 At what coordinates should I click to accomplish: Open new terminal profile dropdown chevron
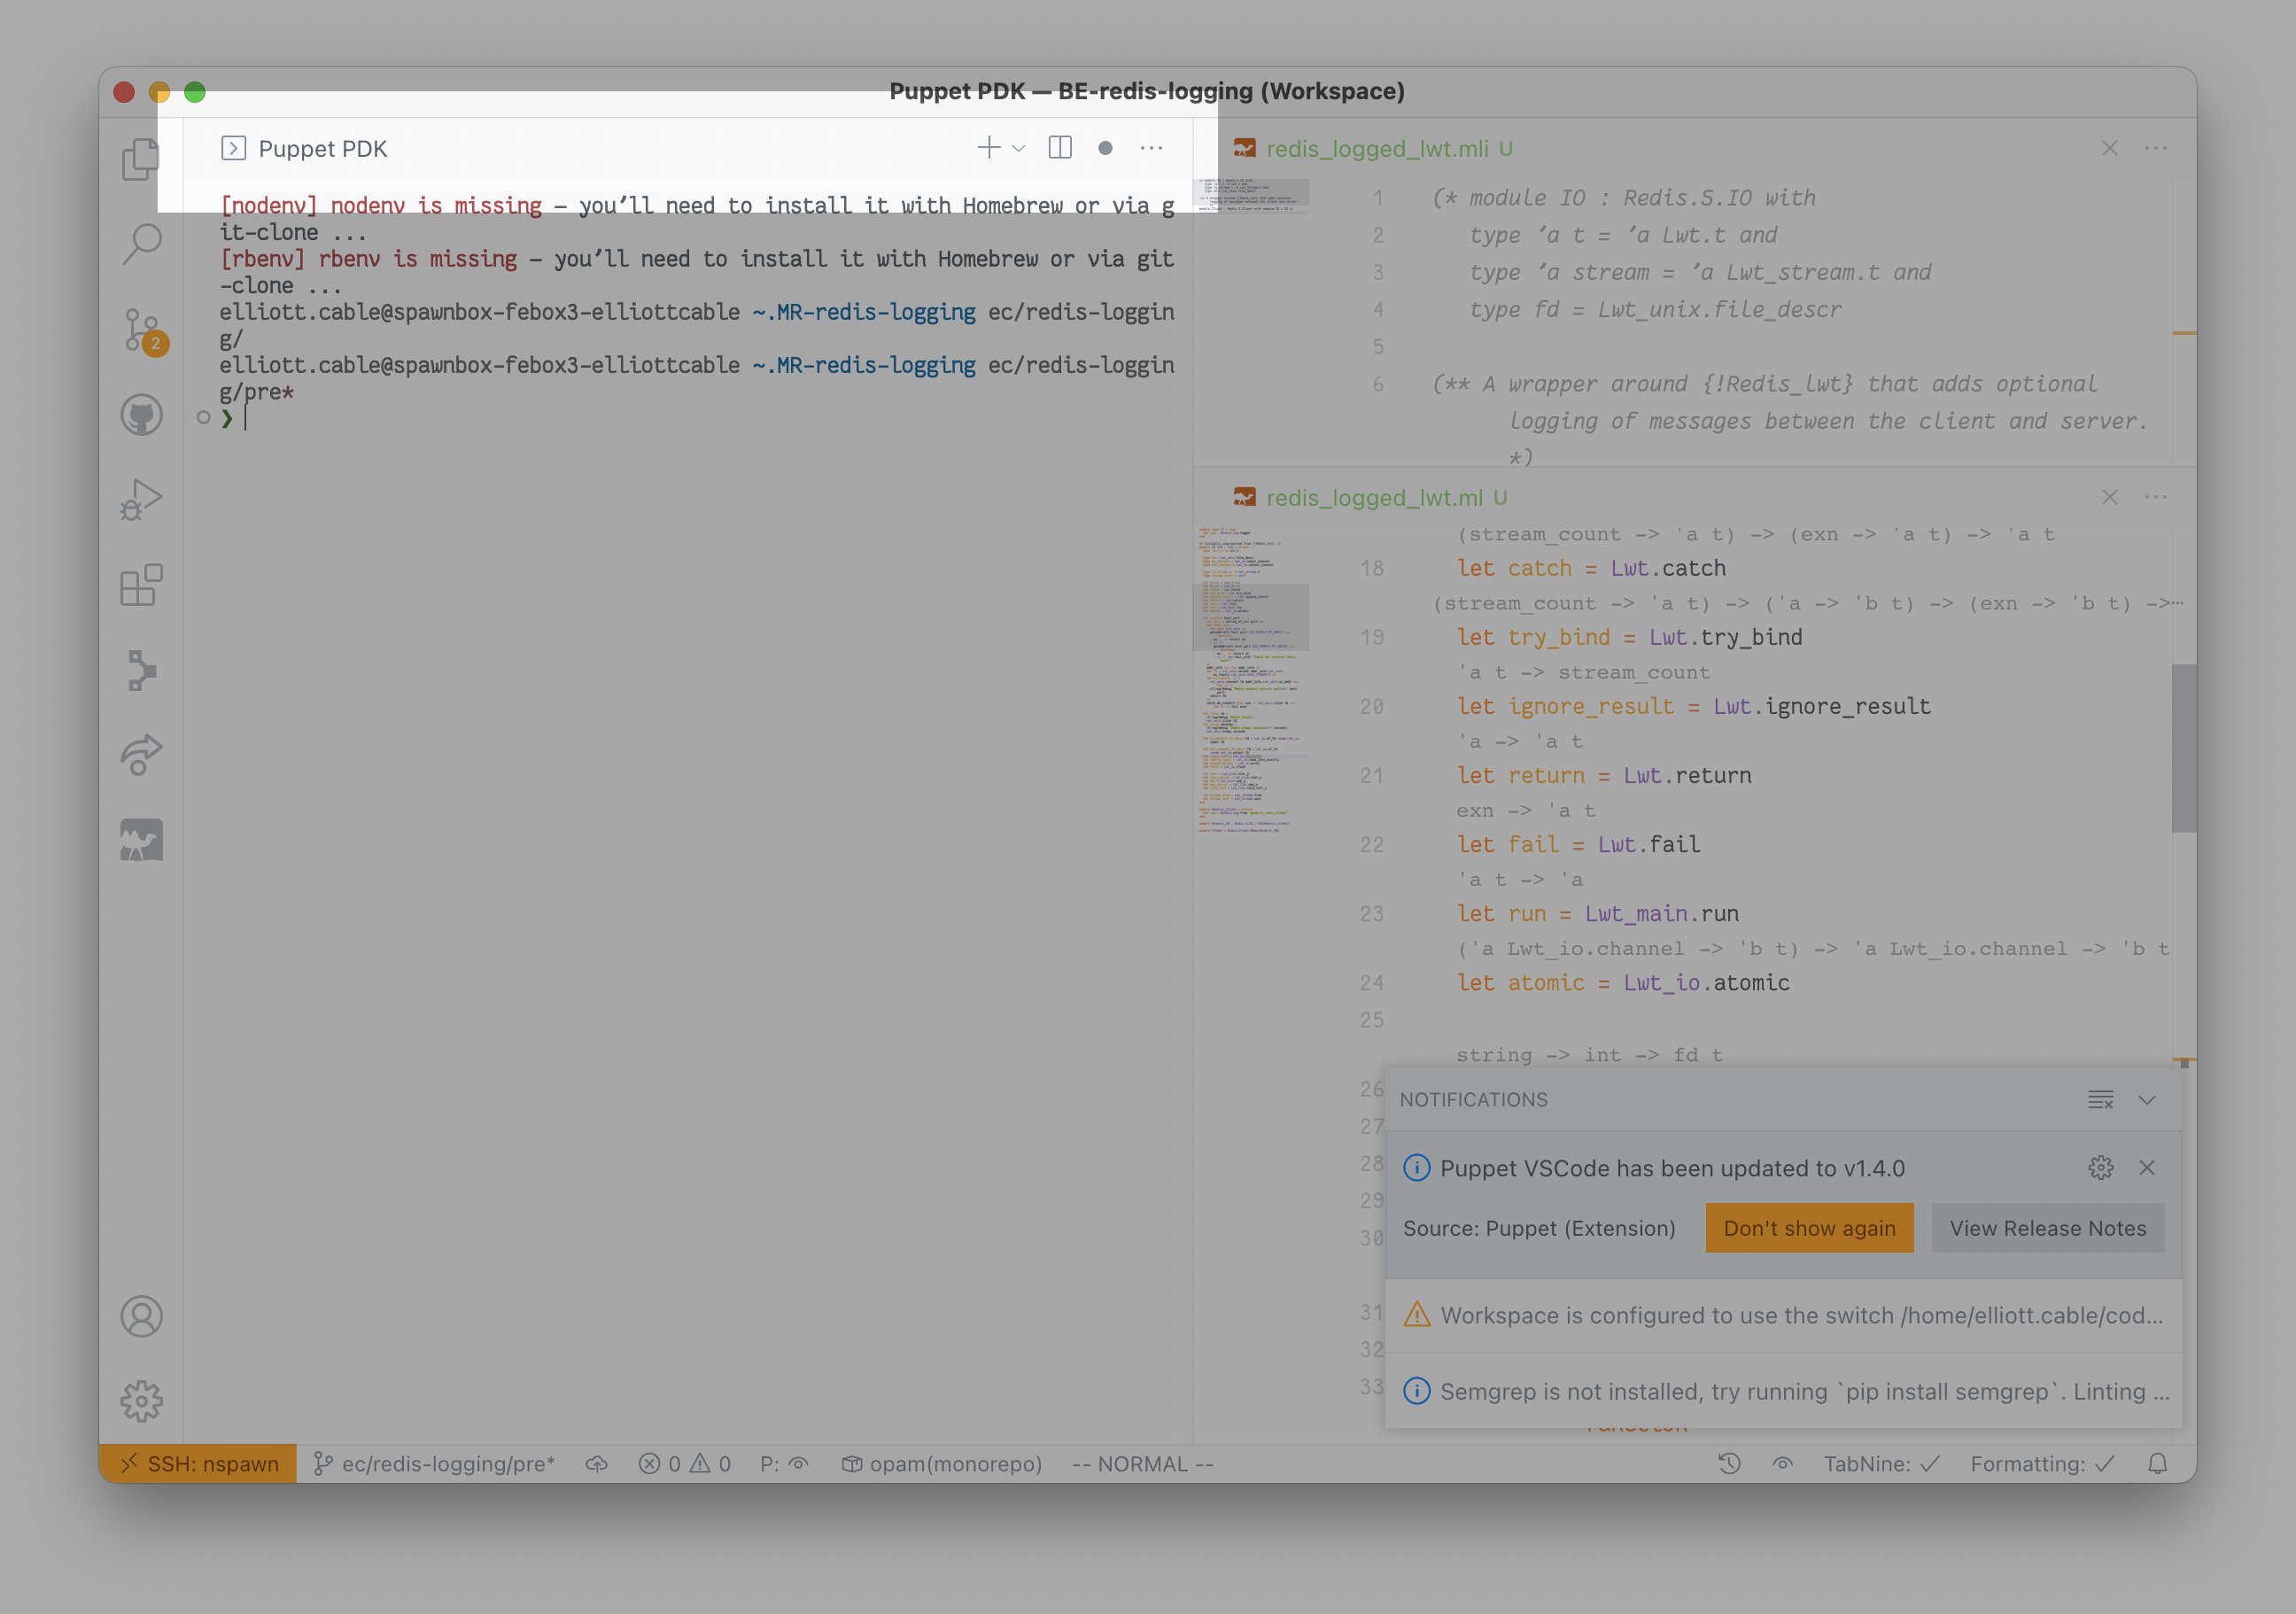[1019, 148]
